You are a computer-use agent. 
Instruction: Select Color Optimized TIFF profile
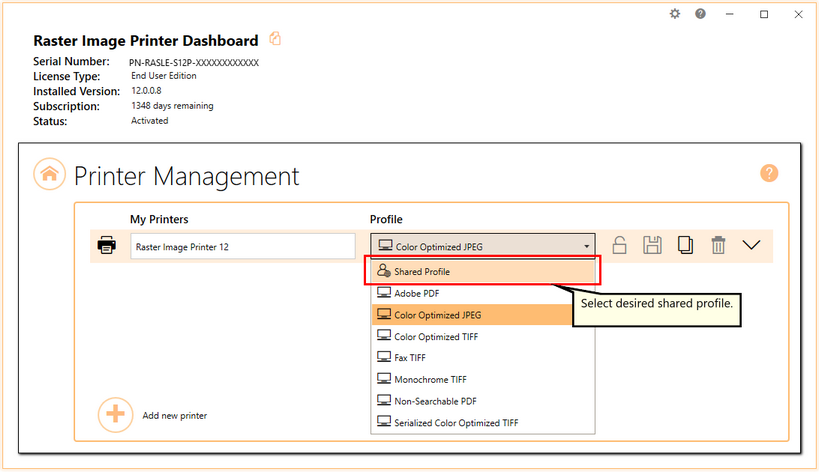pyautogui.click(x=483, y=336)
